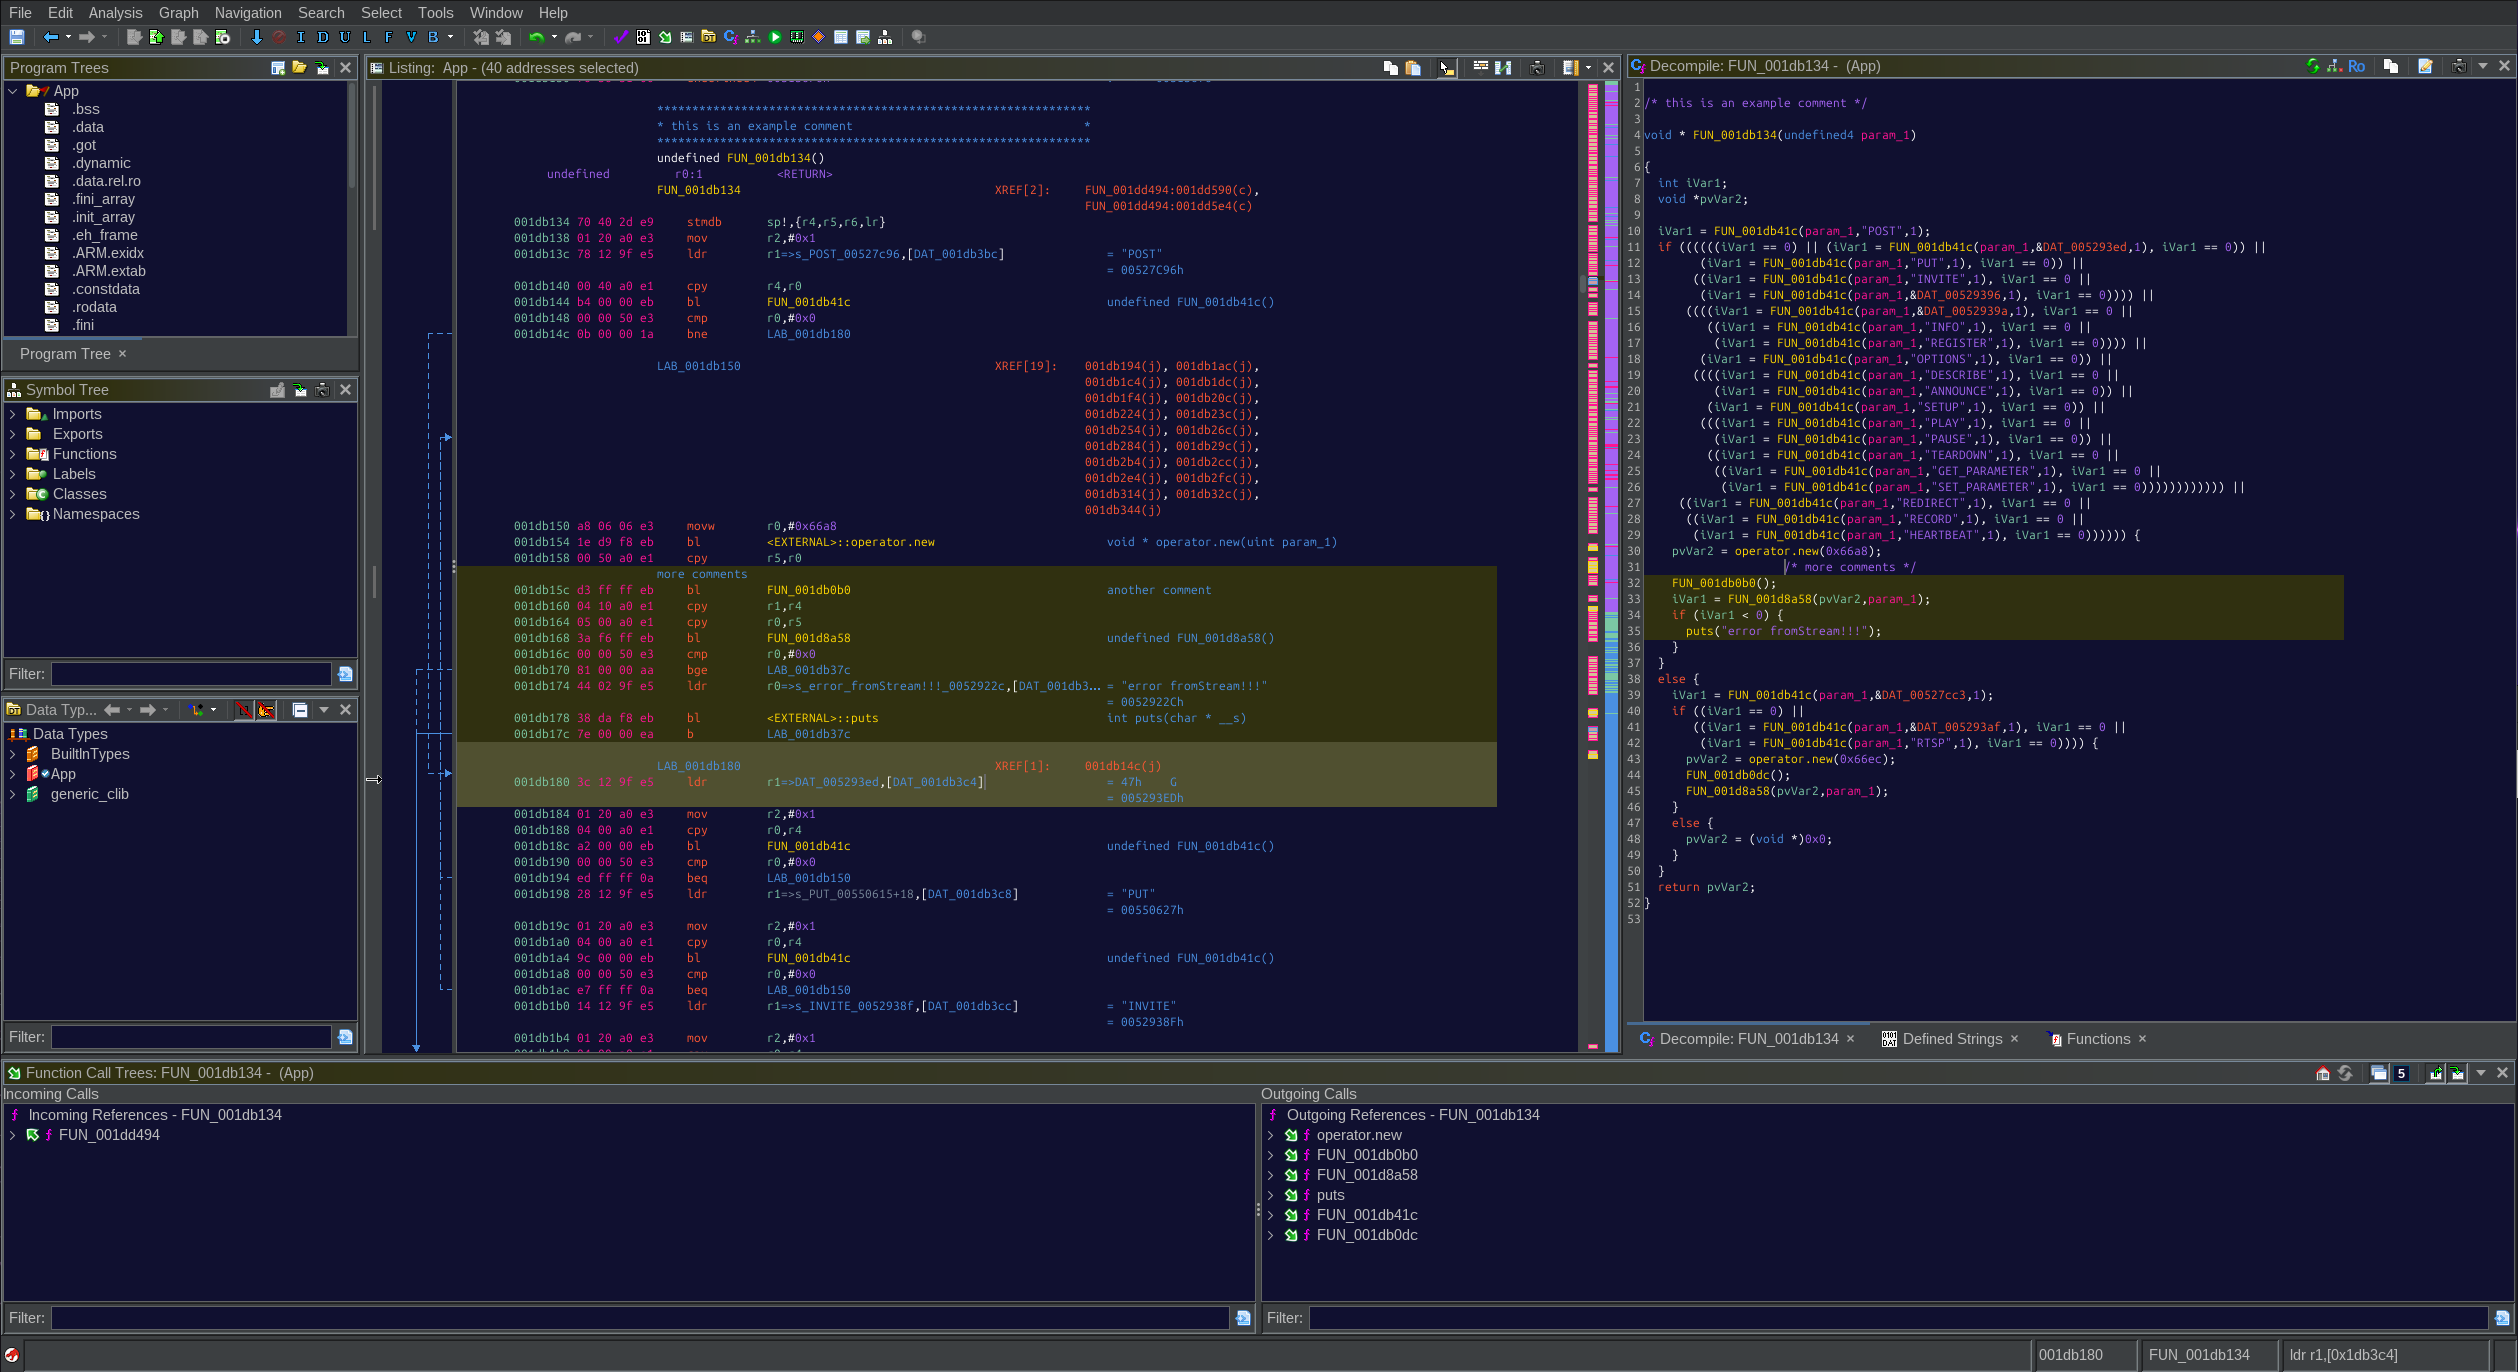Select the .rodata section in Program Trees
The height and width of the screenshot is (1372, 2518).
[x=94, y=307]
